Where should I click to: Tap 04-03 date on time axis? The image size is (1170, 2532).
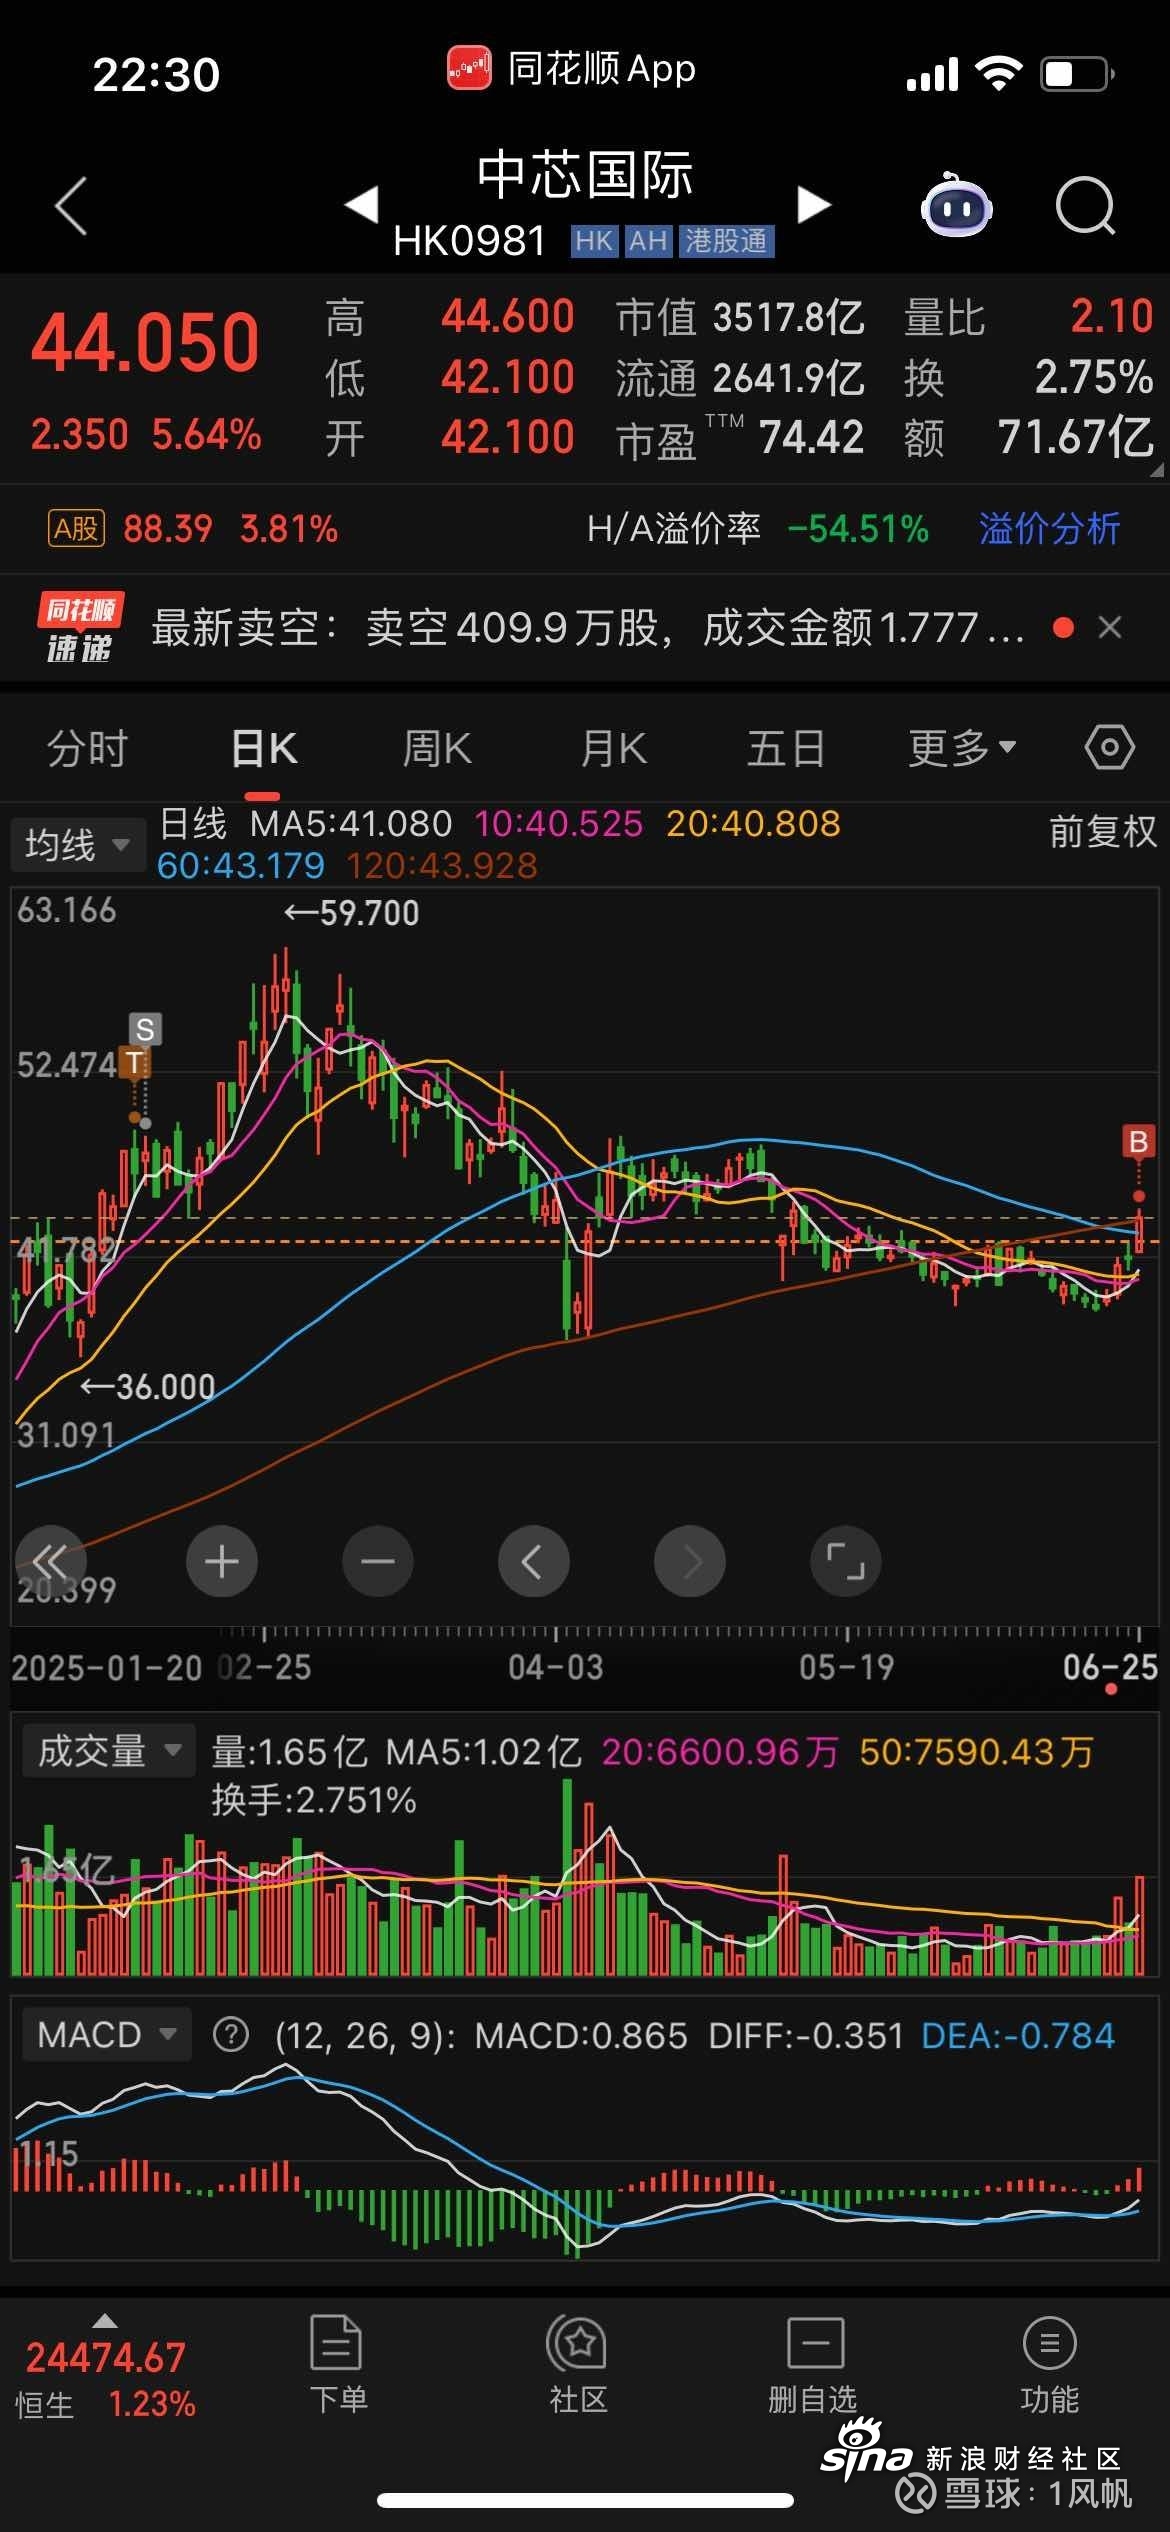click(556, 1667)
